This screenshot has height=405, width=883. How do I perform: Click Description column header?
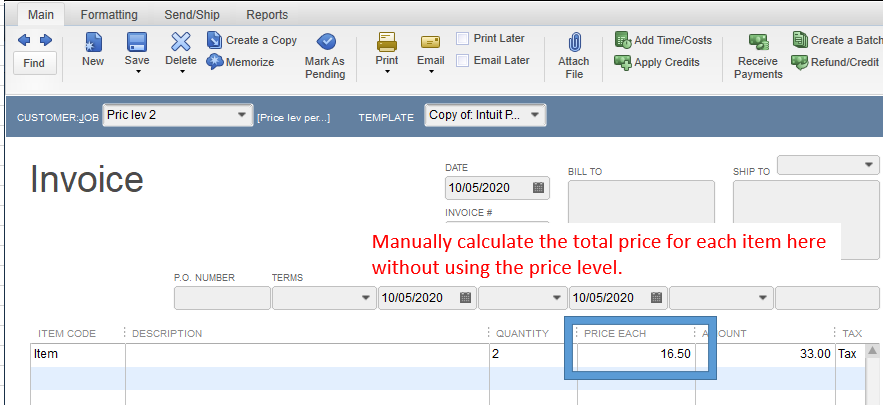[167, 333]
